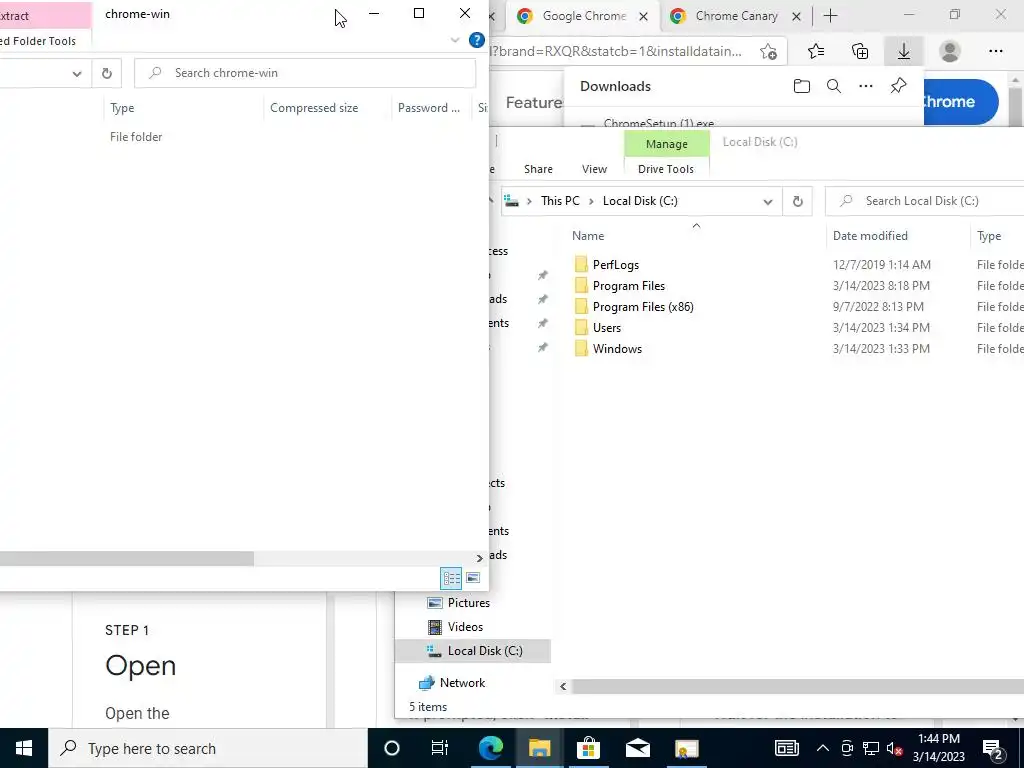Open address history dropdown in chrome-win window
Screen dimensions: 1024x768
76,73
